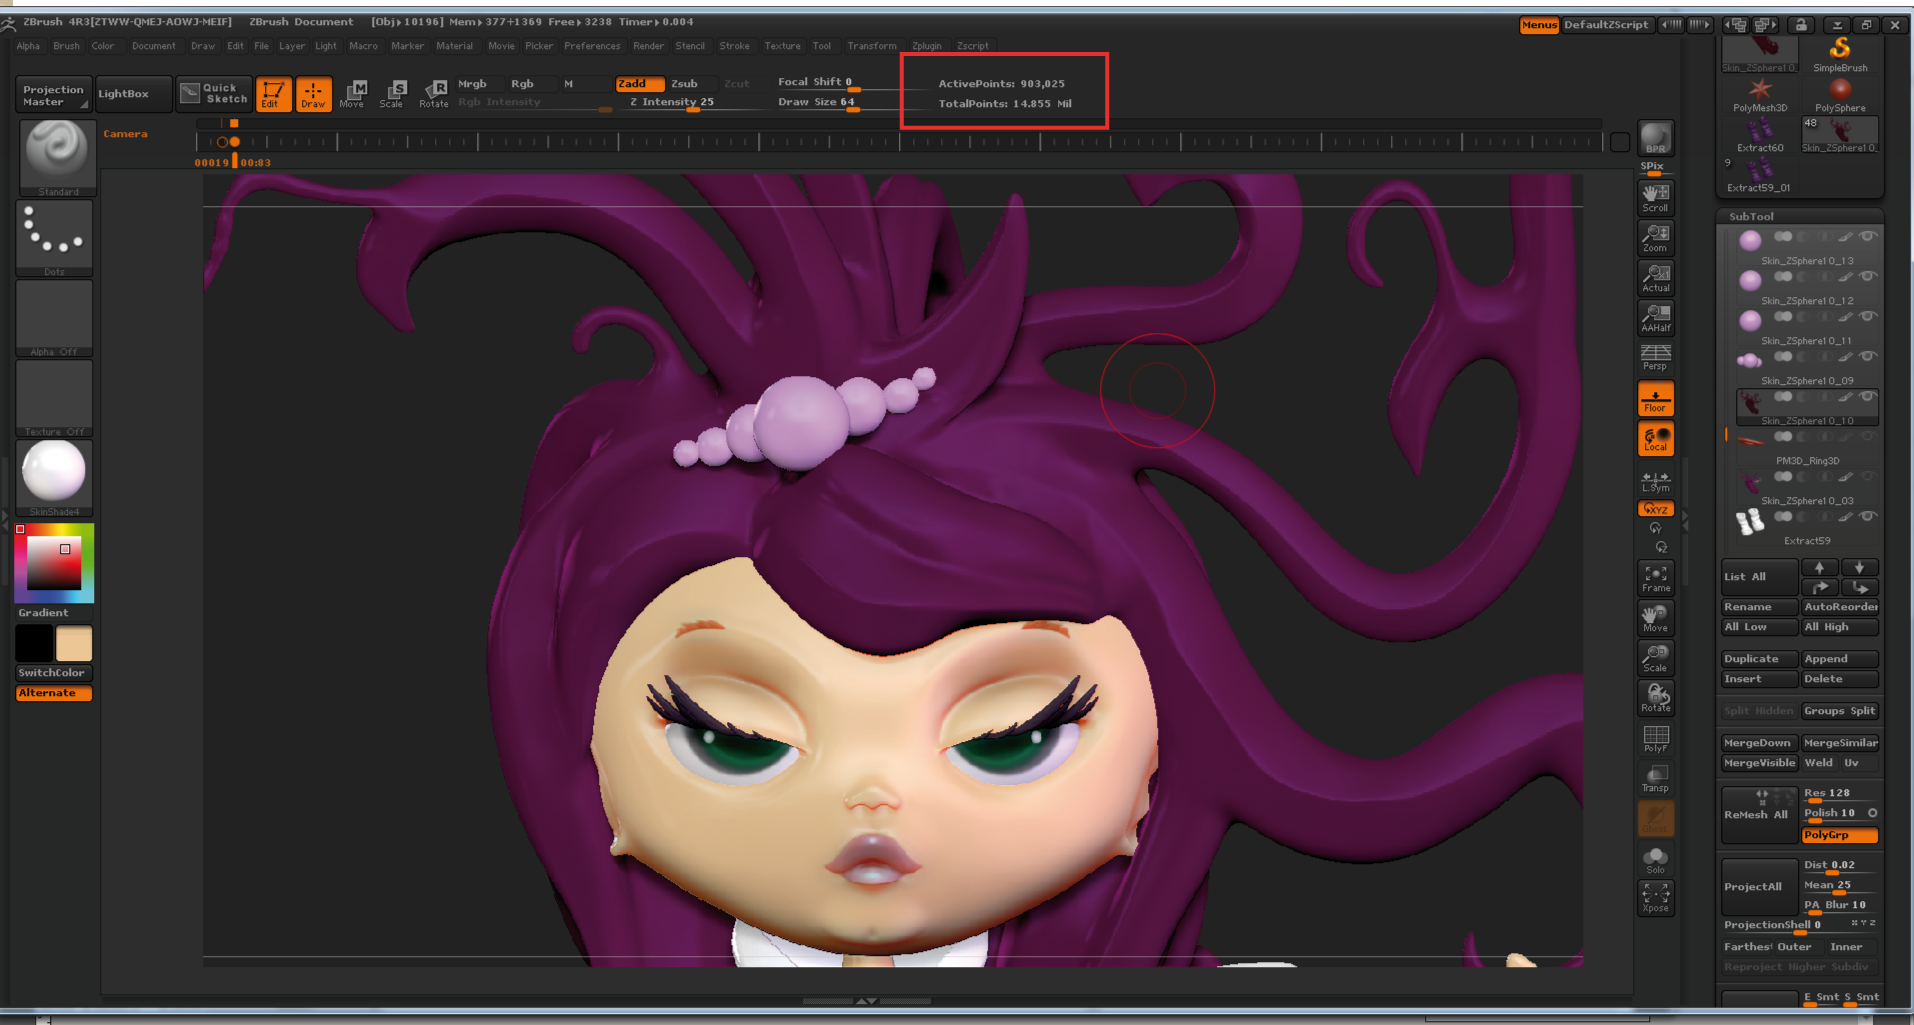Hide the Skin_ZSphere10_13 subtool eye
The image size is (1914, 1025).
point(1867,237)
